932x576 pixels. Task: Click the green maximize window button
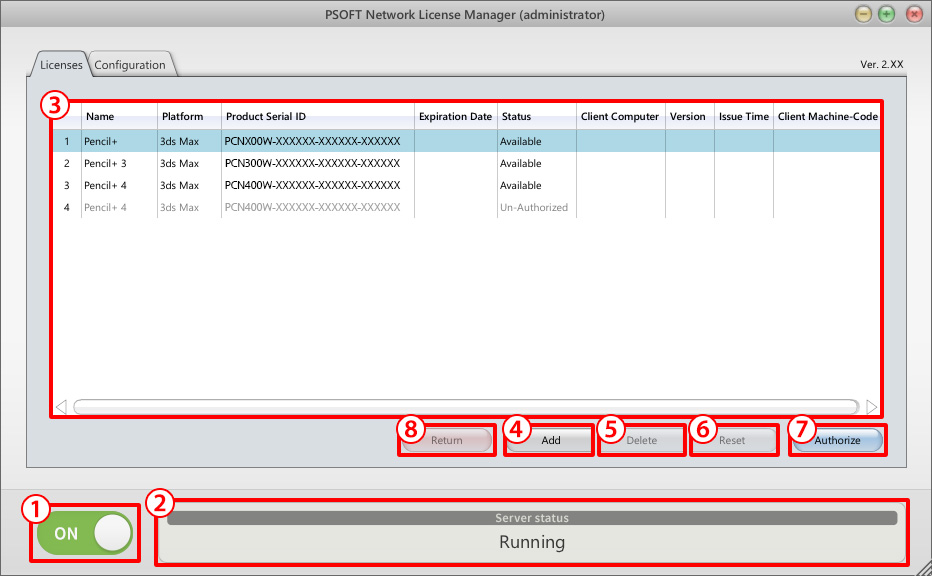tap(887, 14)
